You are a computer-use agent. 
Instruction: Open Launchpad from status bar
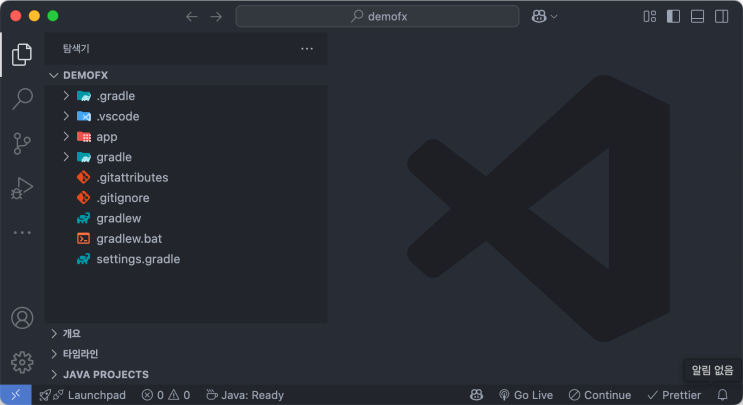click(82, 395)
